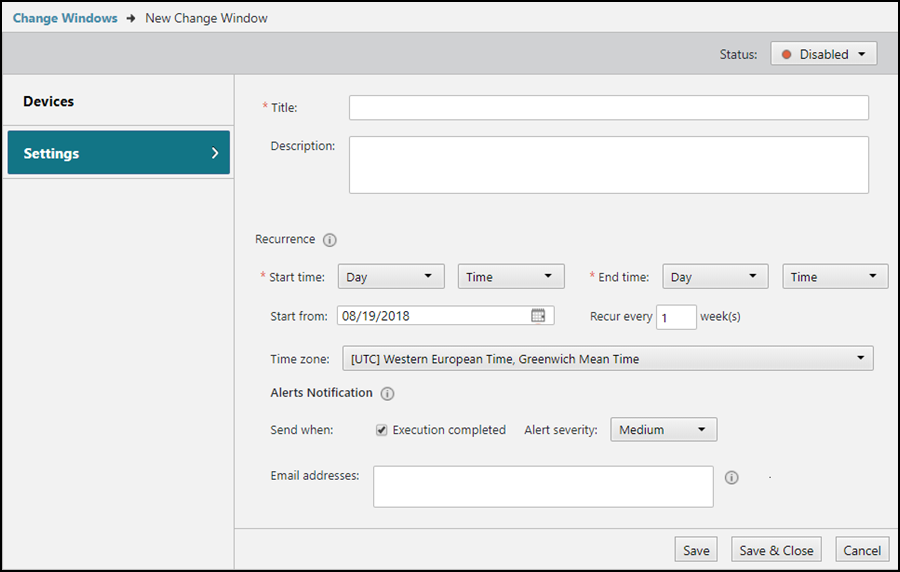Cancel the new change window

tap(861, 550)
